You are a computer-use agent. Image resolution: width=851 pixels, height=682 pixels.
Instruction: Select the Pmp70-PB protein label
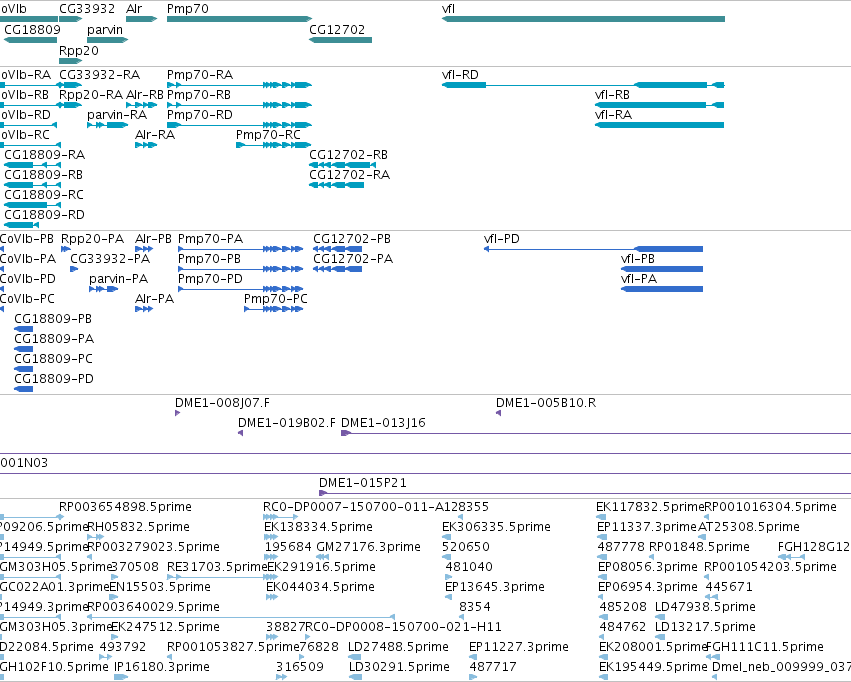209,259
